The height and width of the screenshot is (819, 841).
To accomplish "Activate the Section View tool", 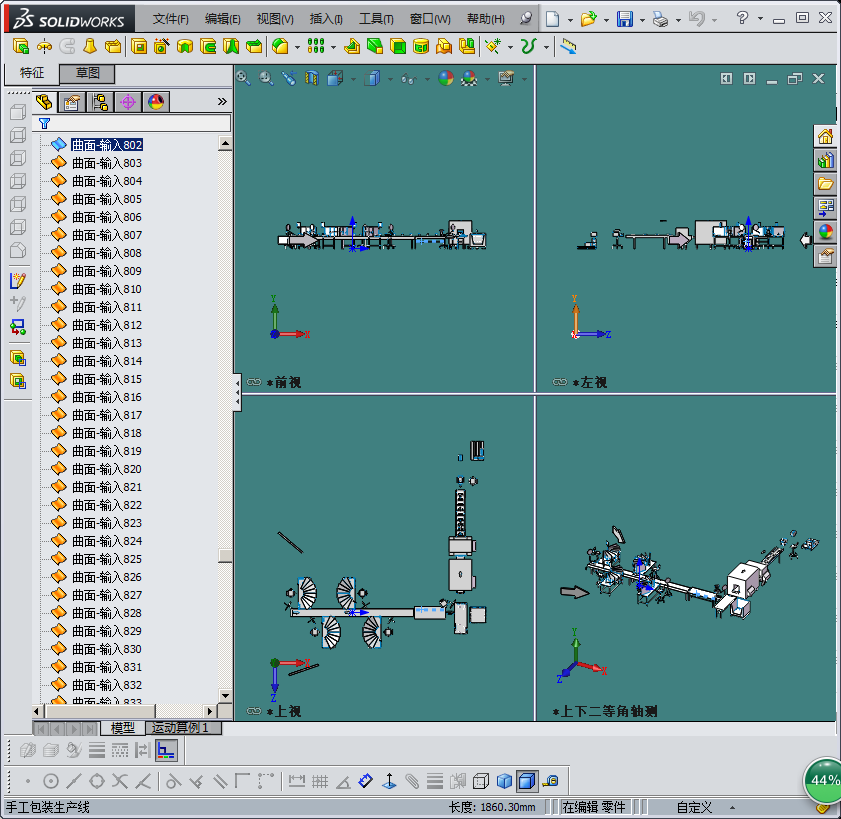I will tap(312, 78).
